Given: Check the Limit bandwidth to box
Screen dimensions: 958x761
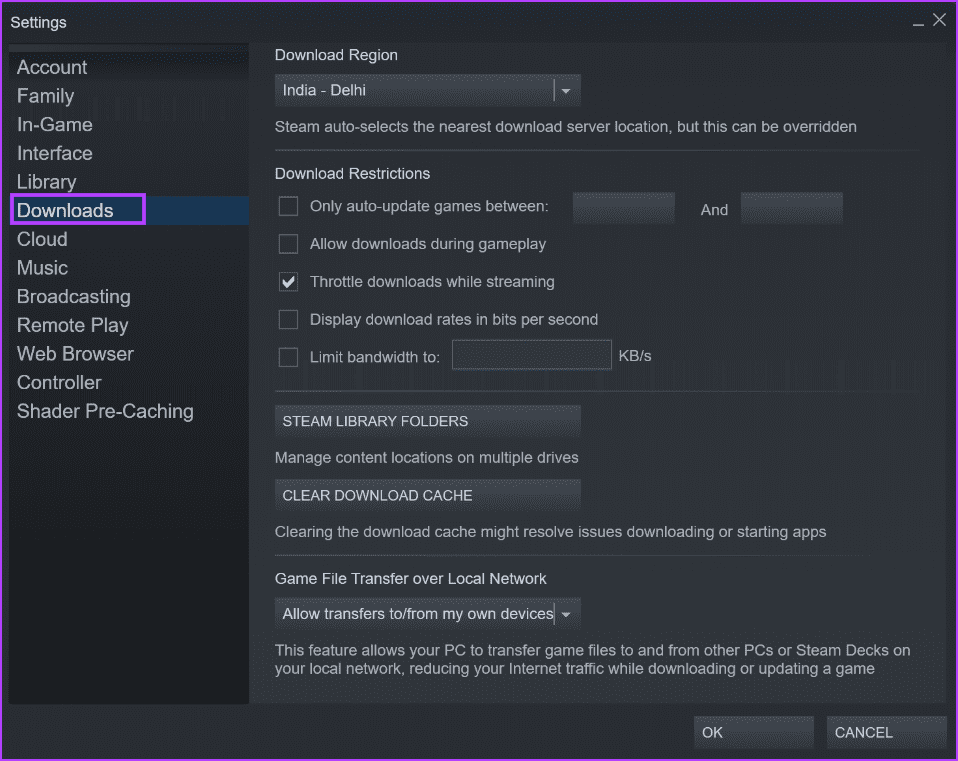Looking at the screenshot, I should point(288,357).
